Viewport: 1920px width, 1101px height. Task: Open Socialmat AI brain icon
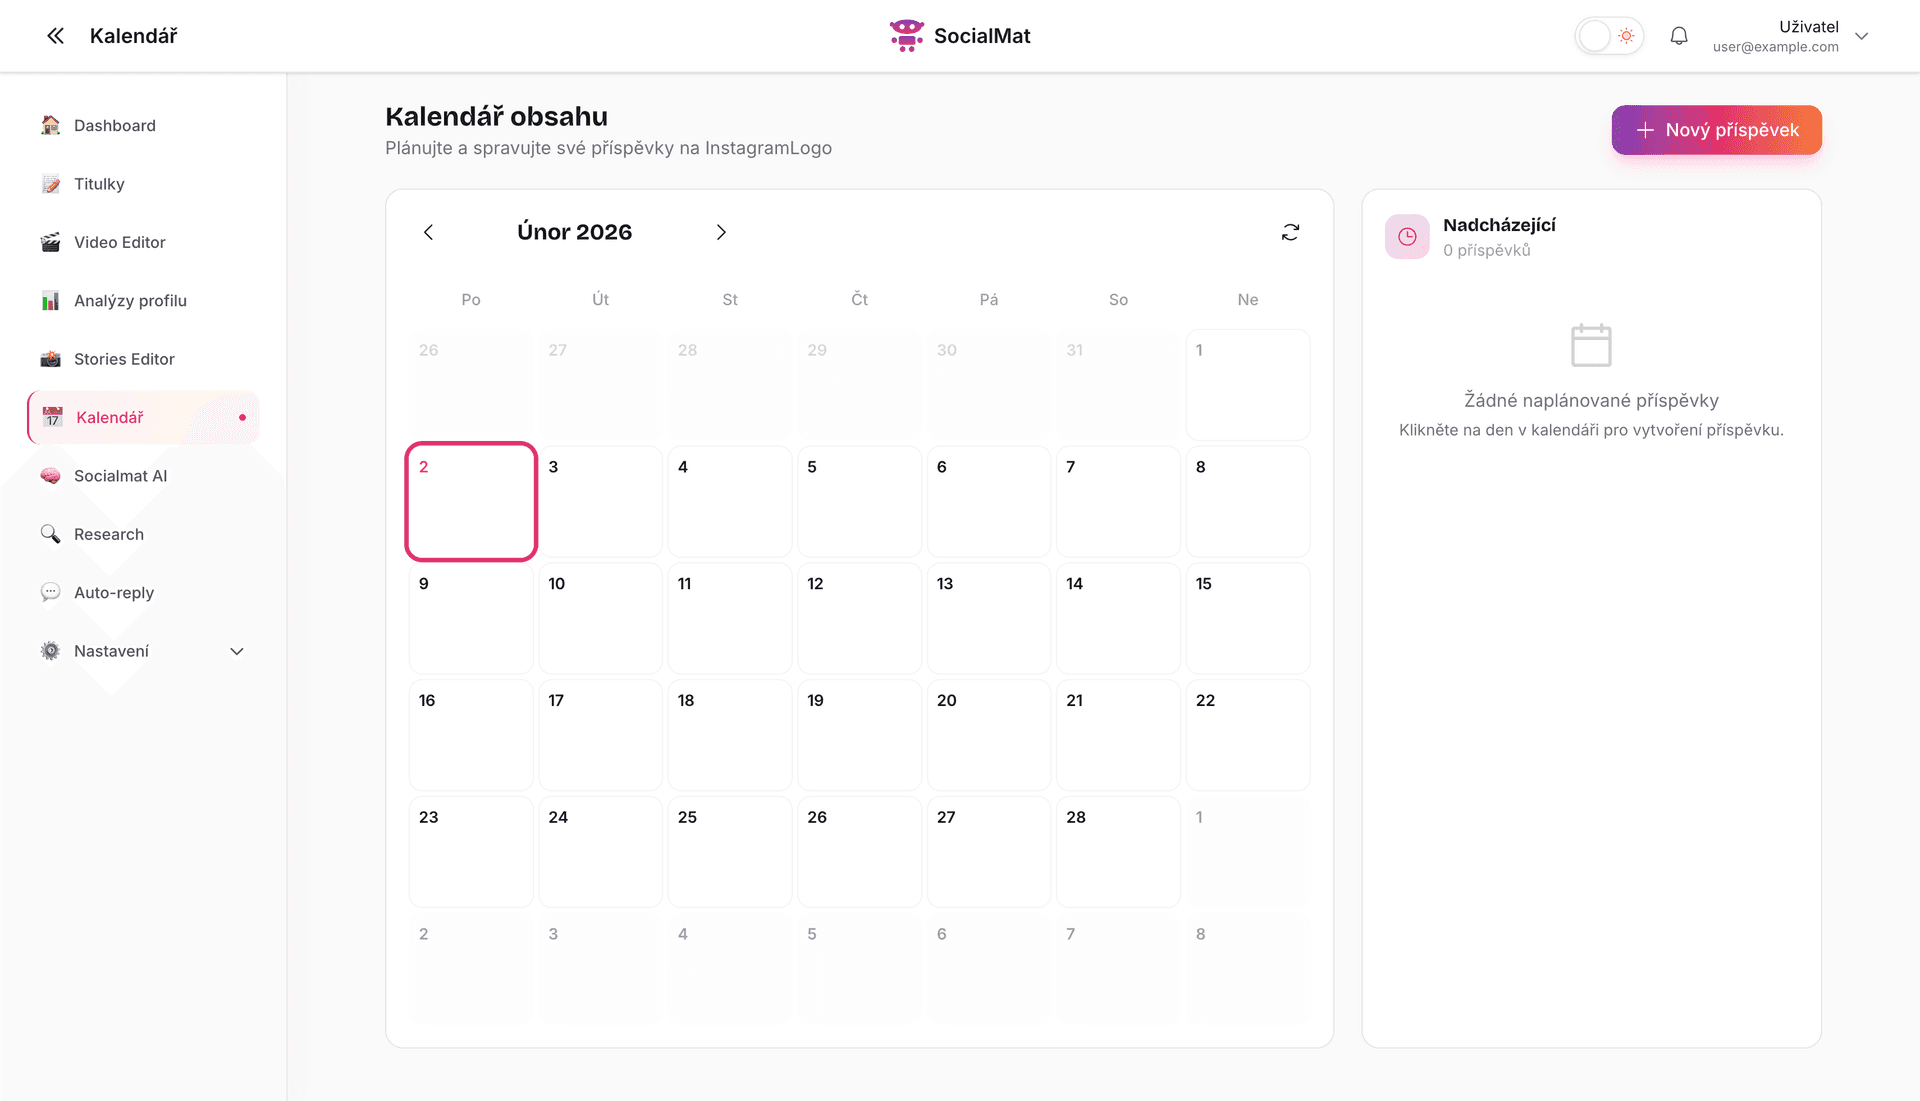(50, 476)
